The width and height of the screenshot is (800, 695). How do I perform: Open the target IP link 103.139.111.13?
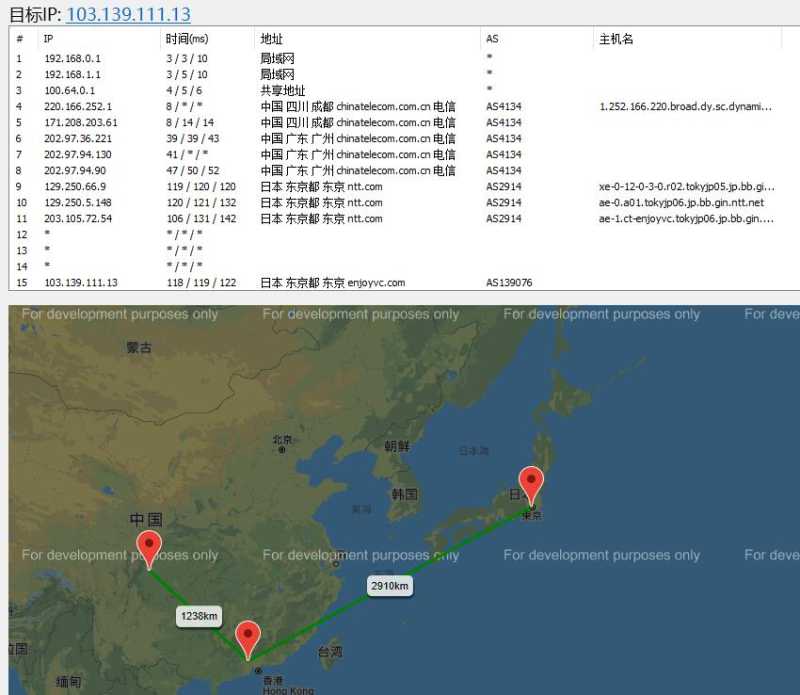pos(128,14)
